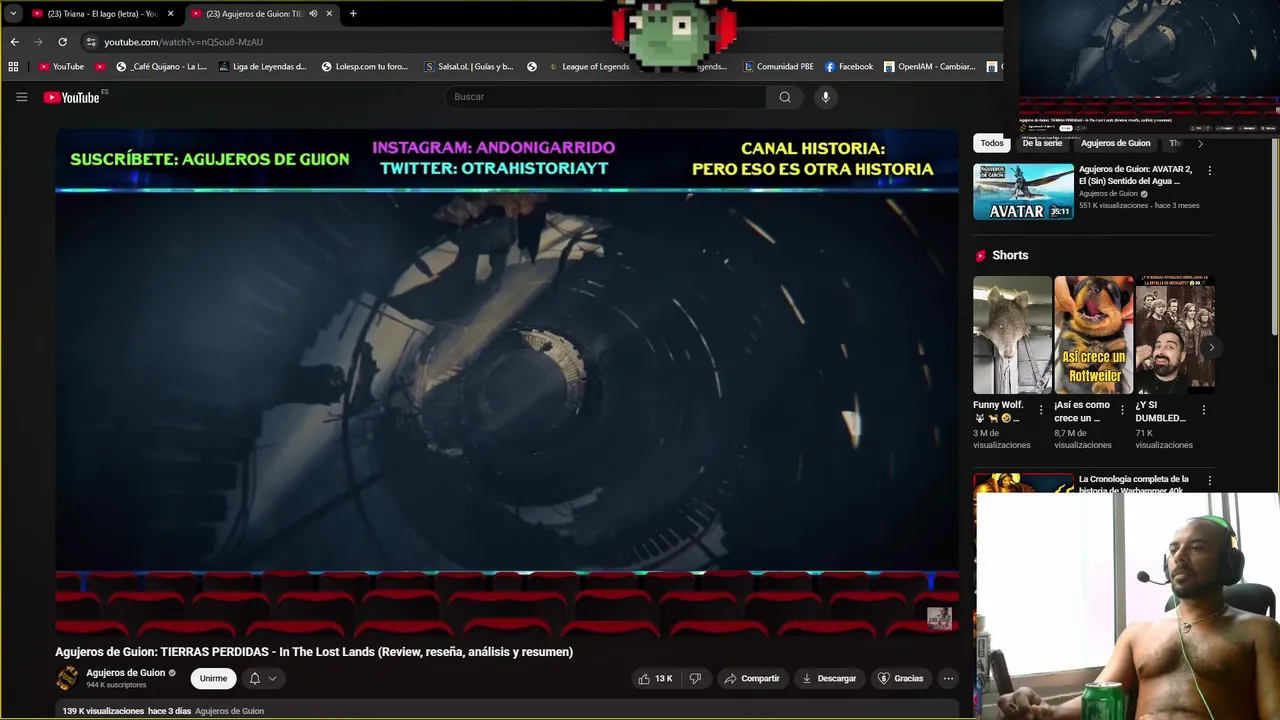Join the channel with Unirme button
The width and height of the screenshot is (1280, 720).
click(x=213, y=678)
